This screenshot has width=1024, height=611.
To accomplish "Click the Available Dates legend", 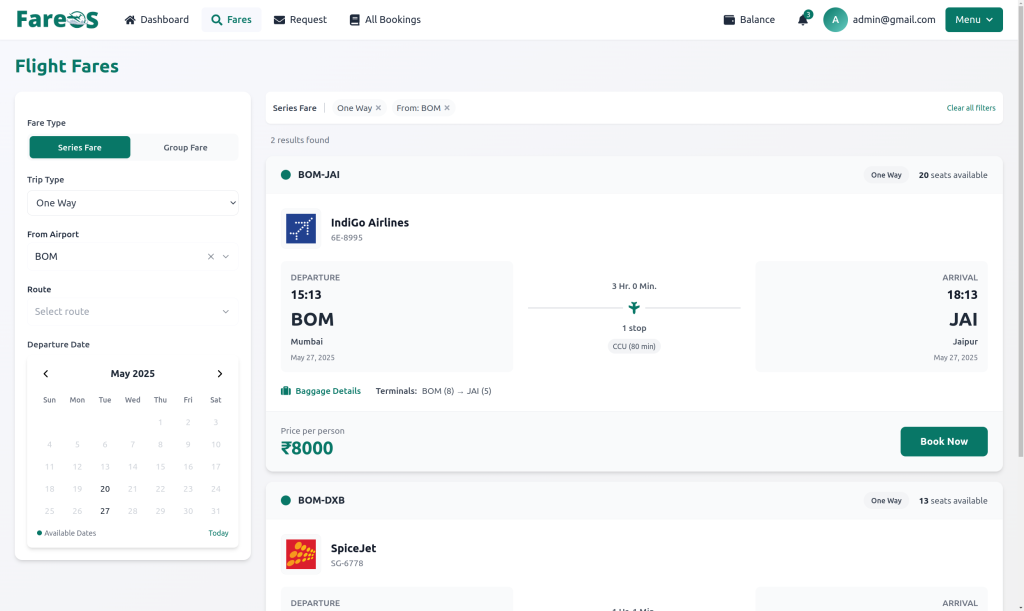I will [67, 533].
